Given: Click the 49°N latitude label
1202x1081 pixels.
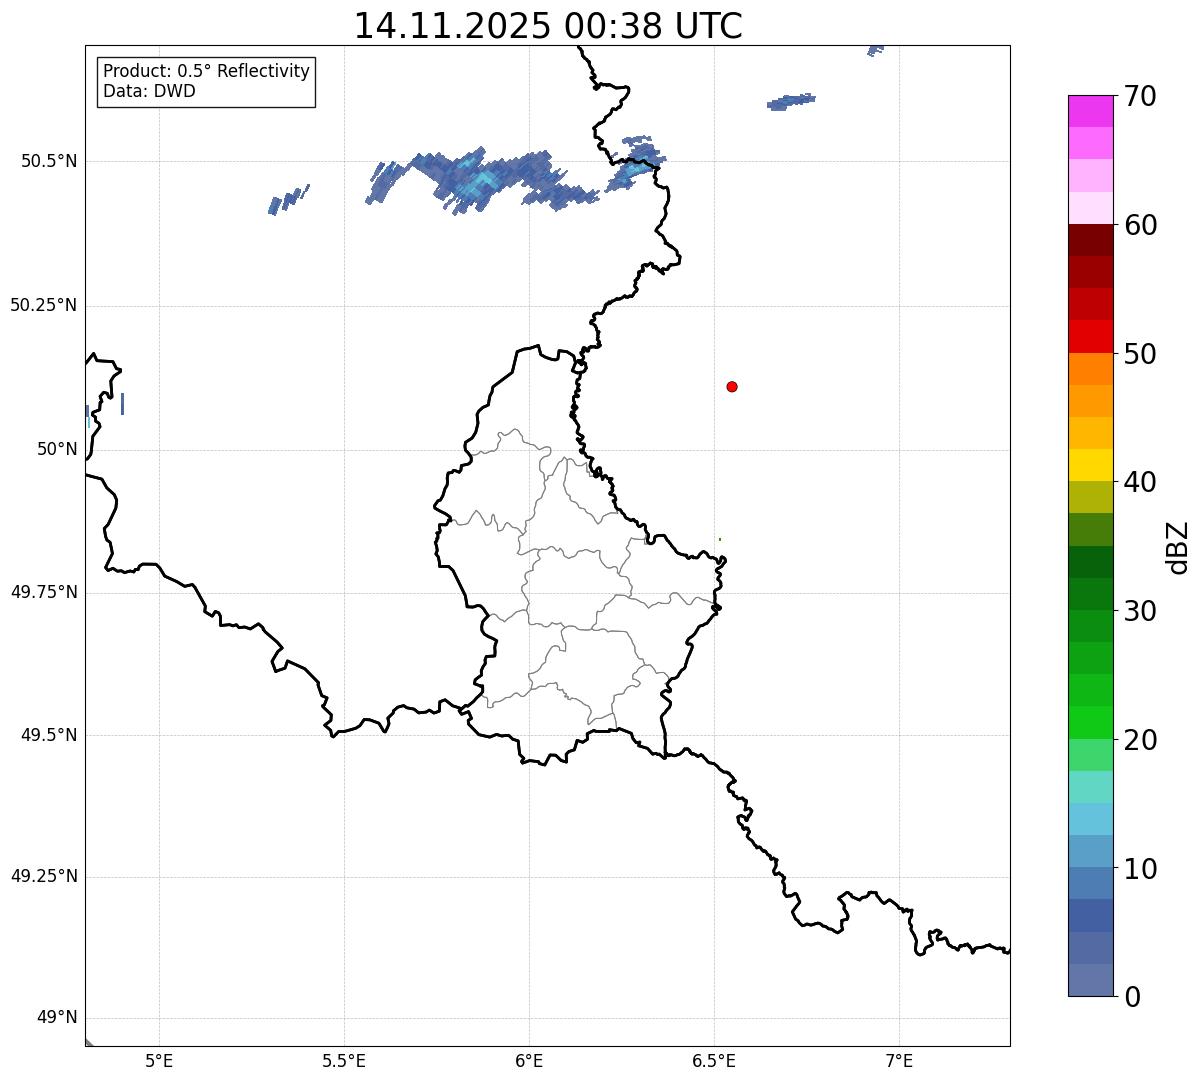Looking at the screenshot, I should (57, 1018).
